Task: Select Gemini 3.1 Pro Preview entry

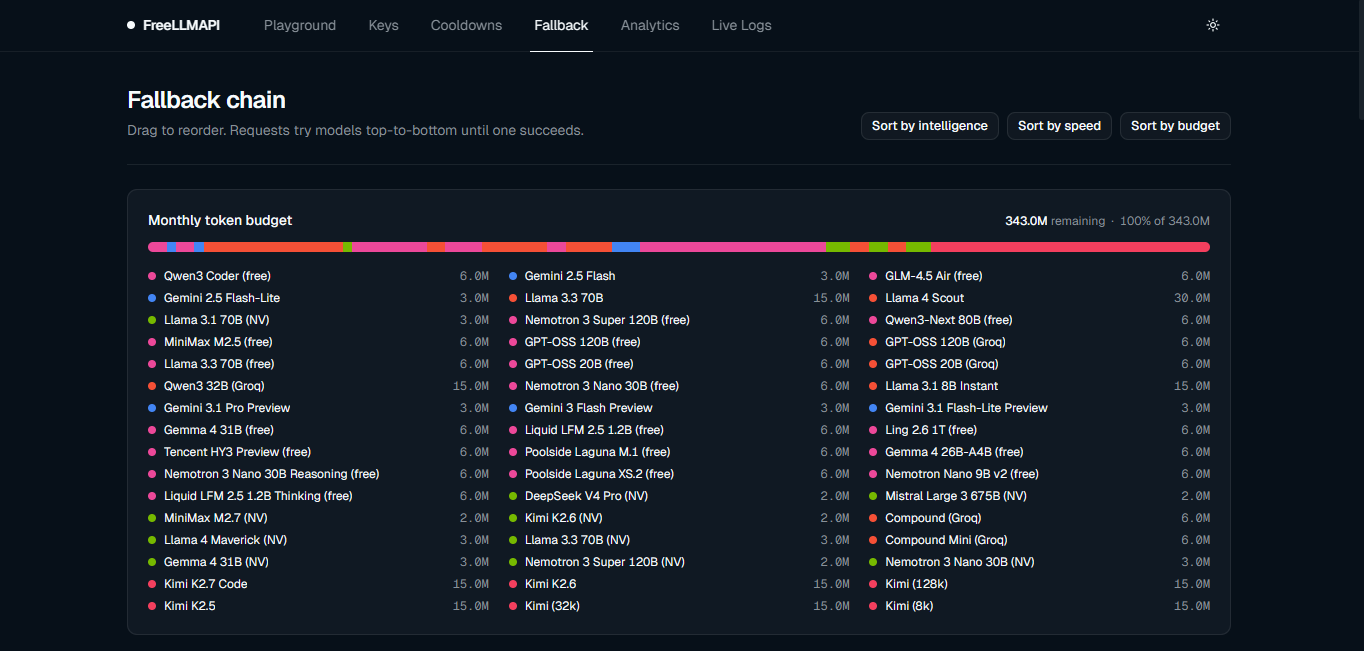Action: click(x=227, y=408)
